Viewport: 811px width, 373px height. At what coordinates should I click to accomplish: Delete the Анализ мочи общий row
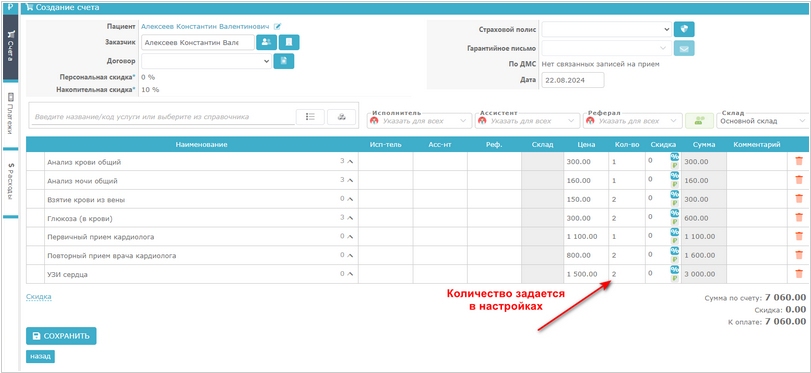pos(799,180)
